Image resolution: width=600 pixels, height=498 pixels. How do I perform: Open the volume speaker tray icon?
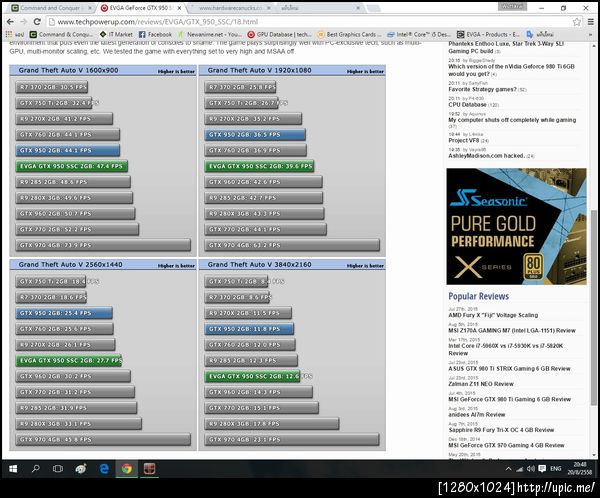(530, 469)
